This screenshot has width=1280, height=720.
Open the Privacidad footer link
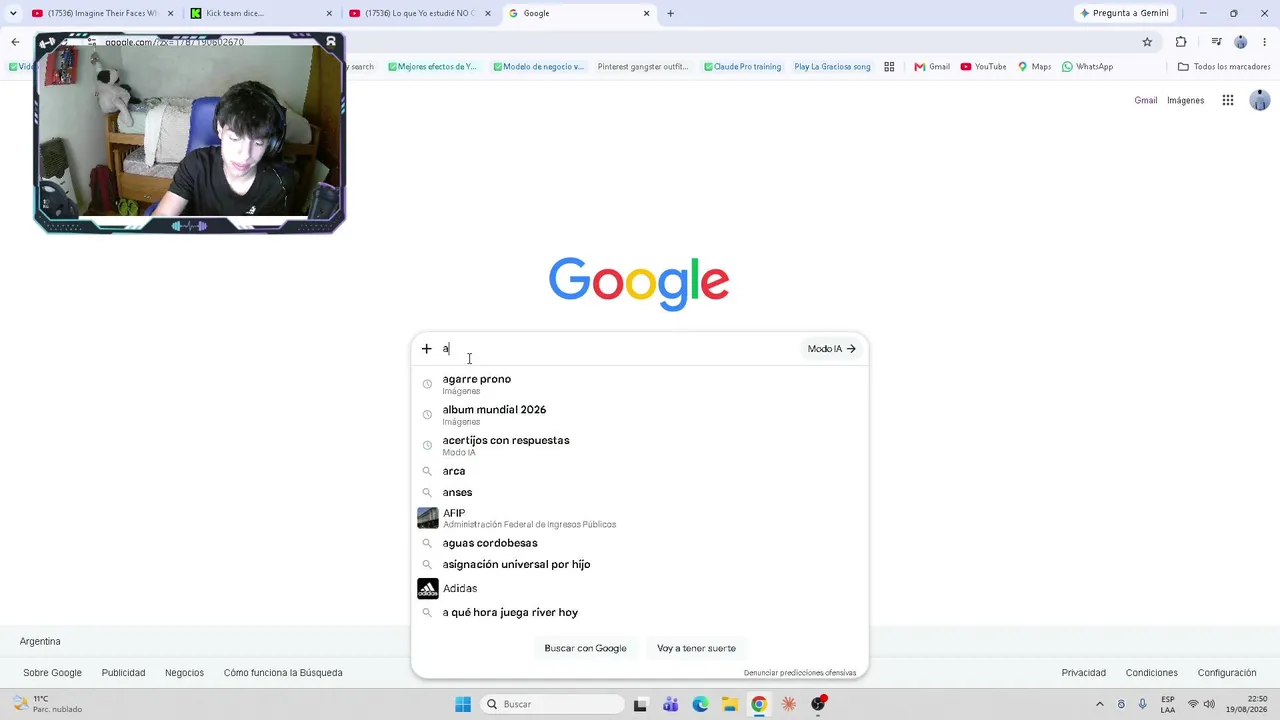[1084, 673]
